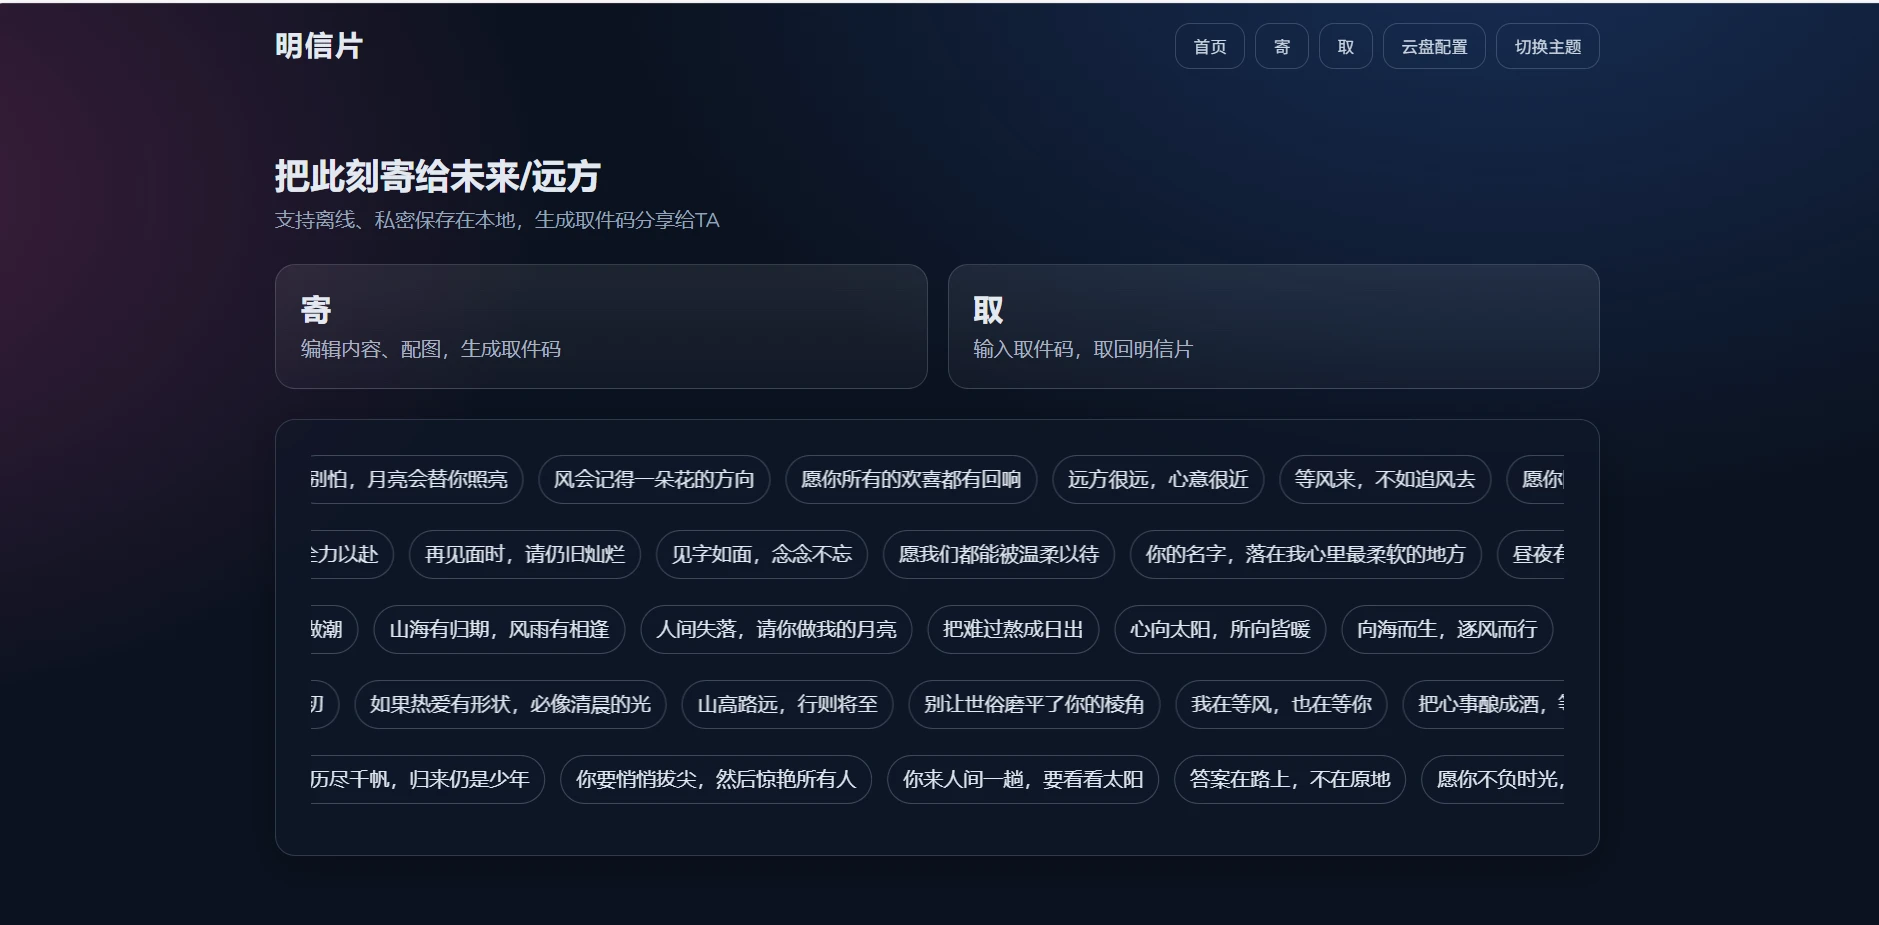Click the 把难过熬成日出 phrase
This screenshot has height=925, width=1879.
tap(1013, 629)
